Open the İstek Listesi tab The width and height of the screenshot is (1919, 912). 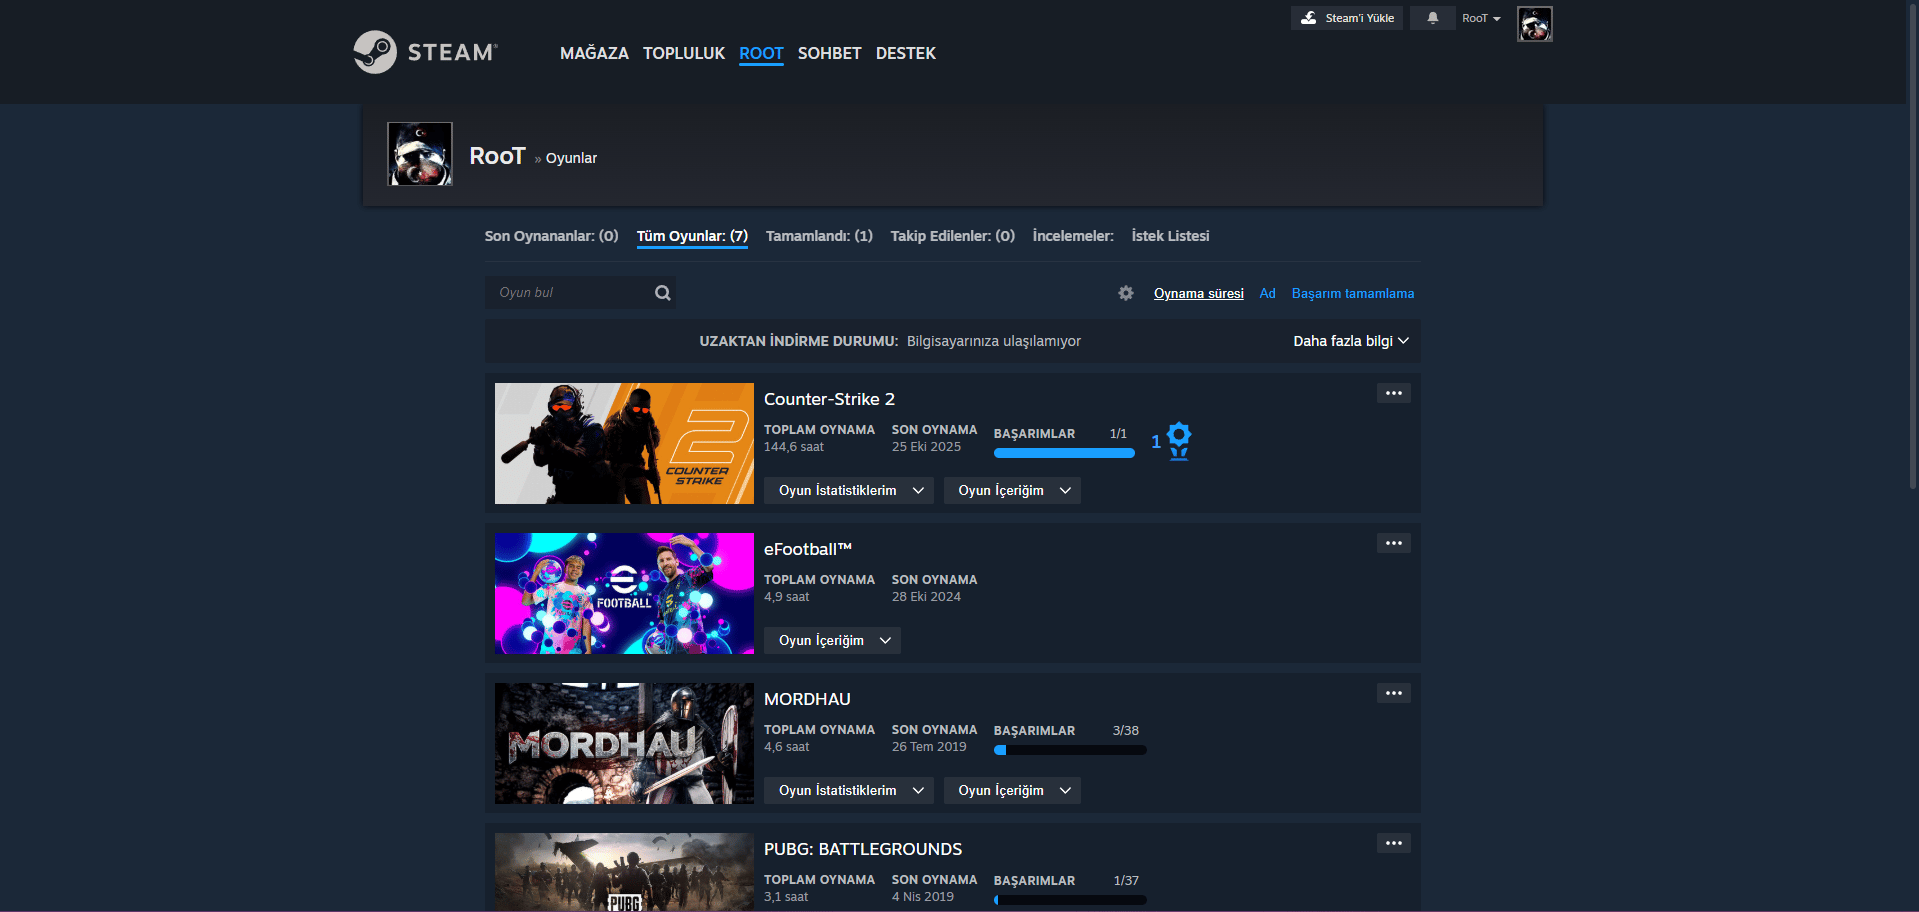(1170, 236)
